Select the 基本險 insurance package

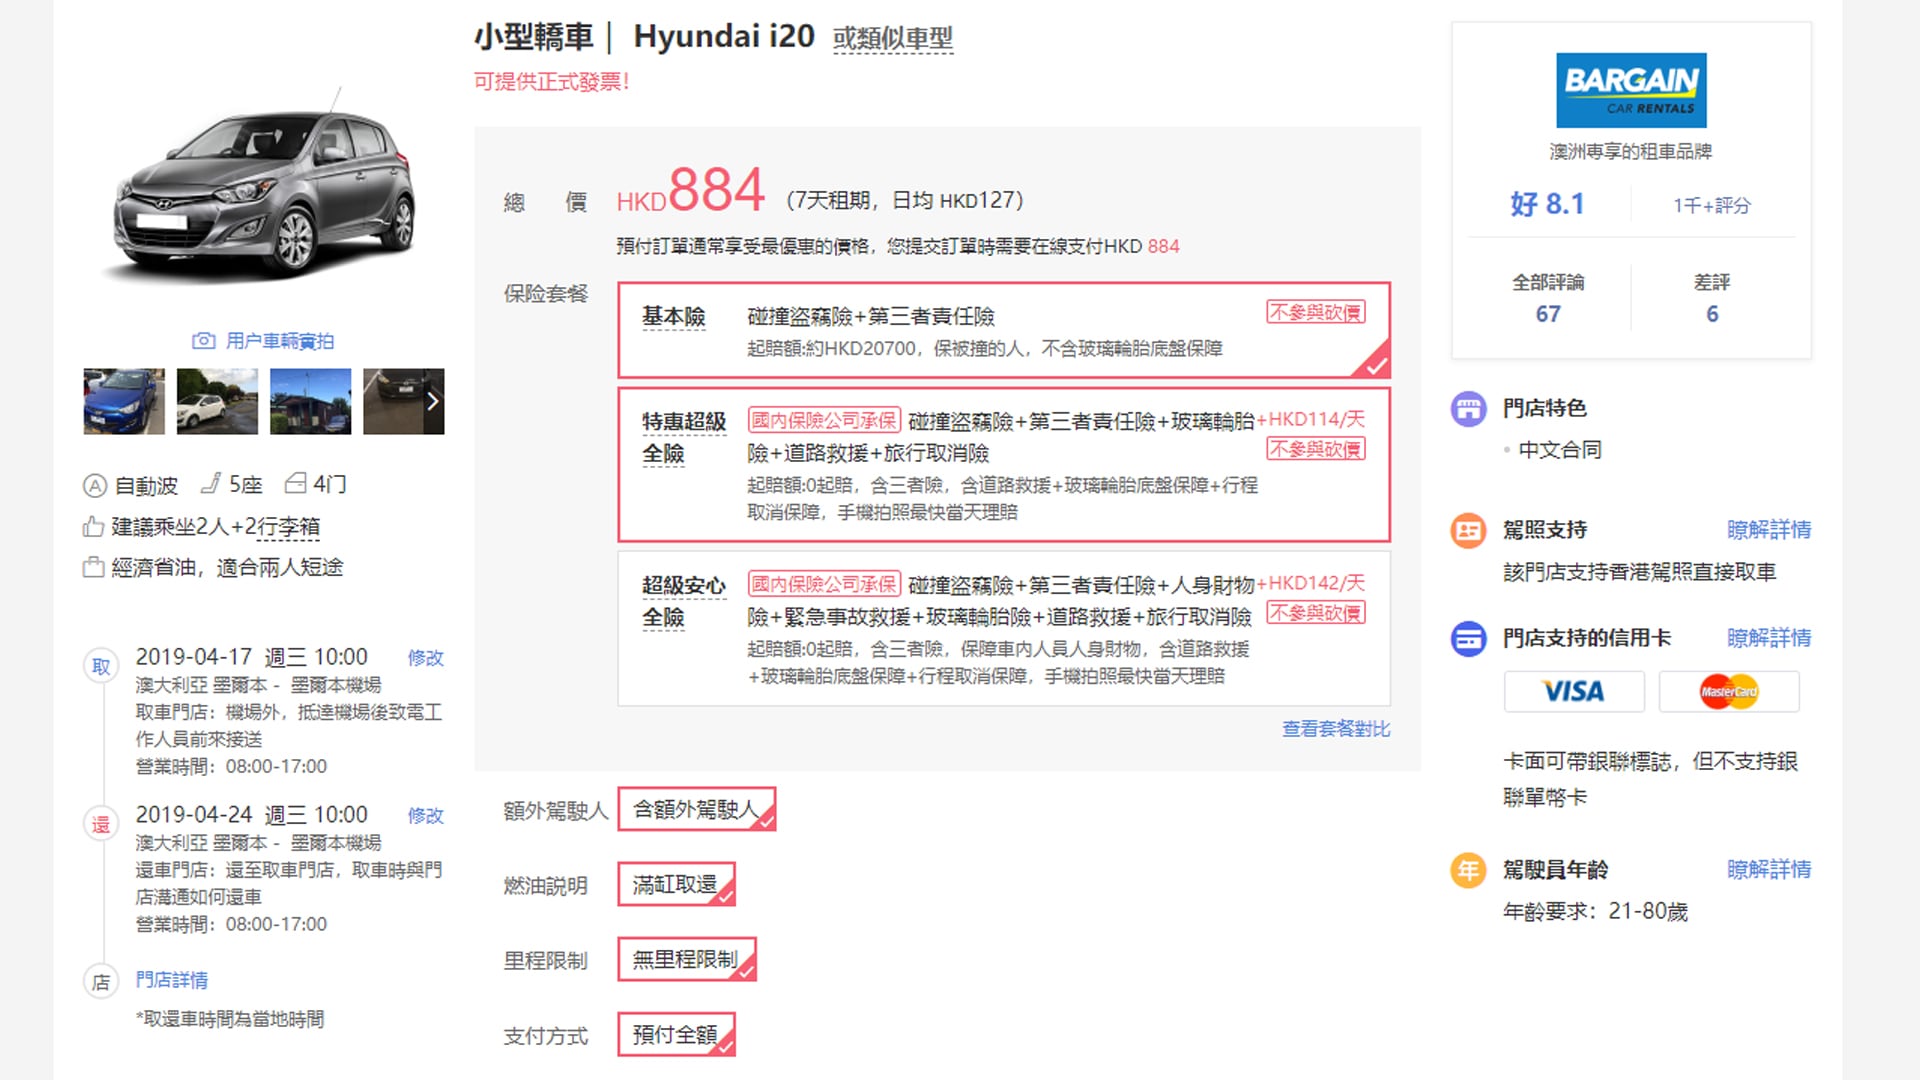[x=1003, y=330]
